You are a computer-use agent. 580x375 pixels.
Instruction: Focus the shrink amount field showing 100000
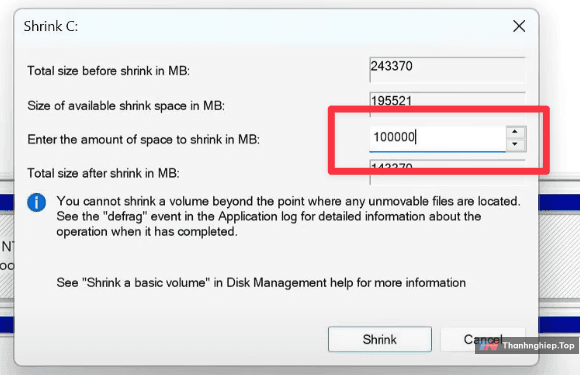438,138
